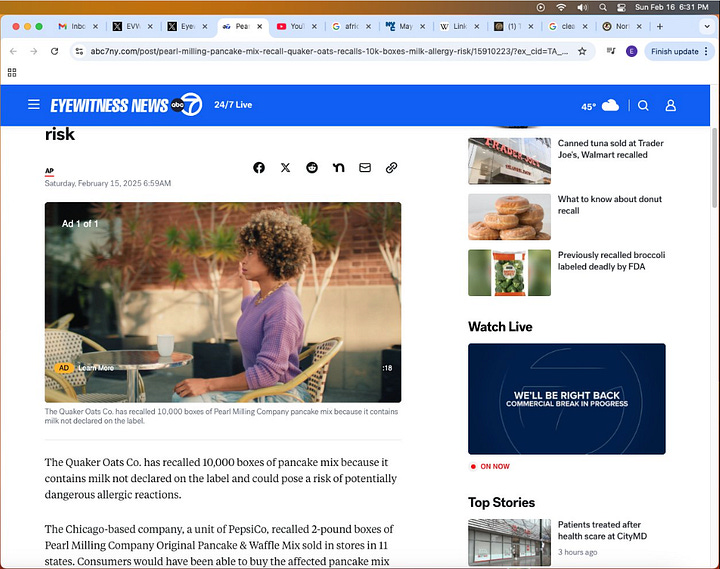Click the pancake mix recall video player

(223, 302)
